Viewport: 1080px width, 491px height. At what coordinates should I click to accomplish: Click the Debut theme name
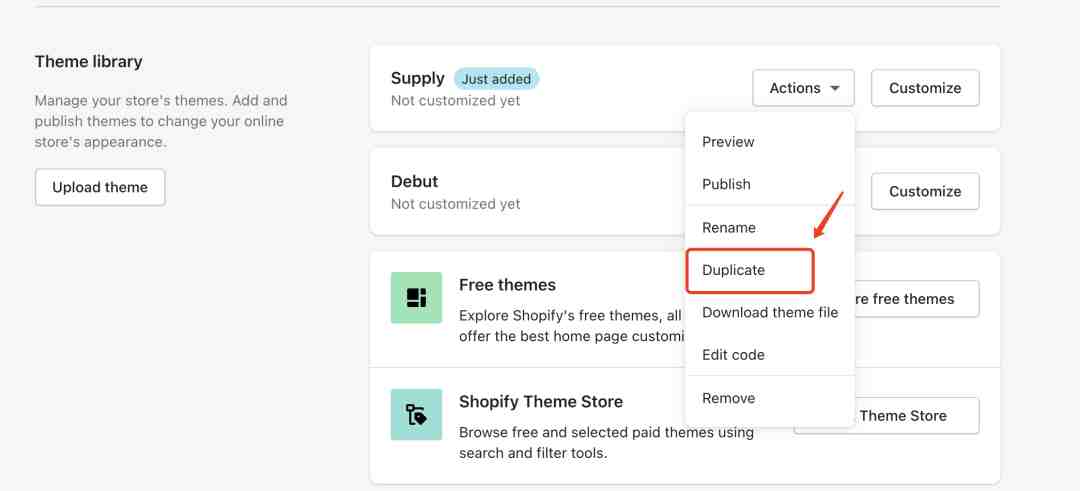tap(414, 181)
